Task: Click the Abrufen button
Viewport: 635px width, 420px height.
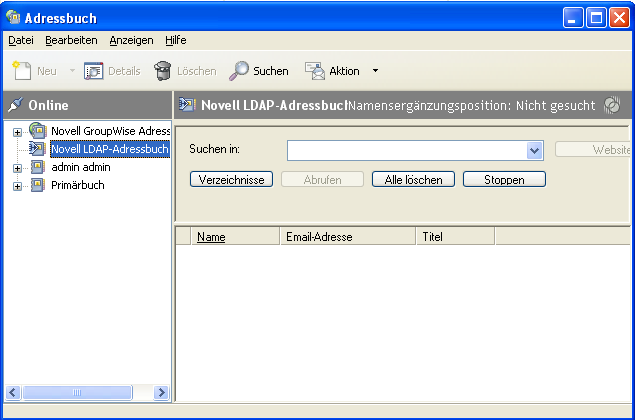Action: coord(322,179)
